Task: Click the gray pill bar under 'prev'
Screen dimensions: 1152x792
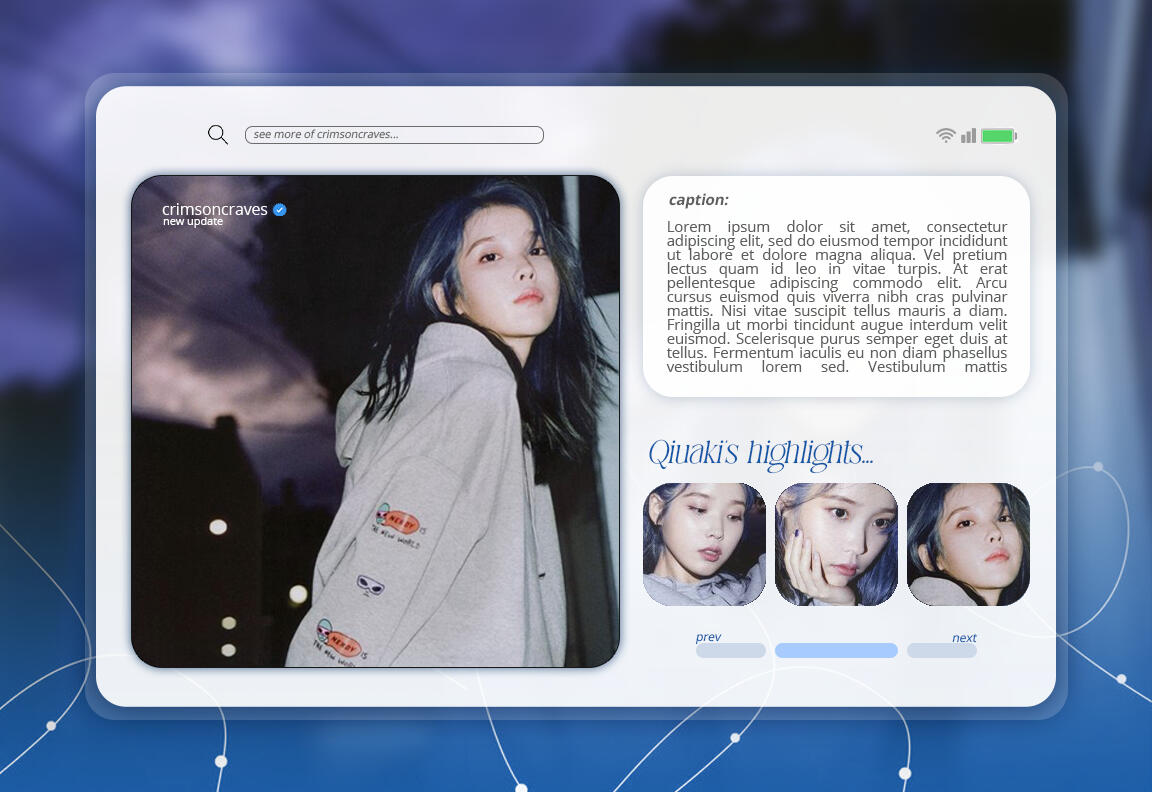Action: click(730, 651)
